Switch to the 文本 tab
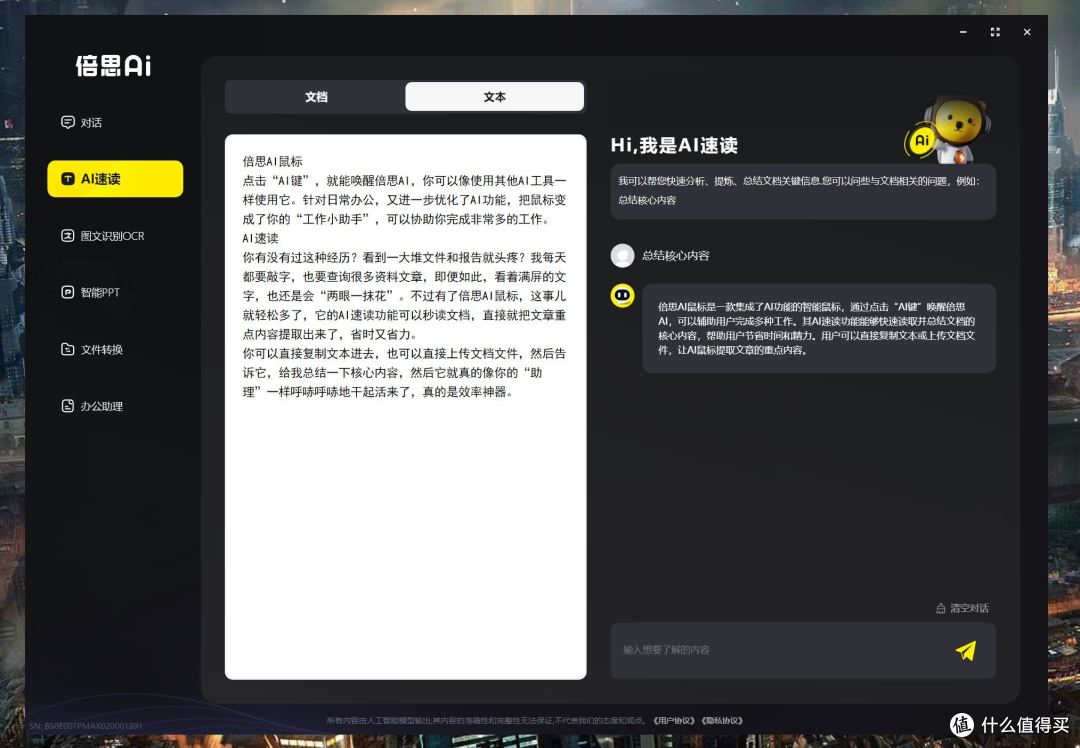Image resolution: width=1080 pixels, height=748 pixels. click(495, 97)
